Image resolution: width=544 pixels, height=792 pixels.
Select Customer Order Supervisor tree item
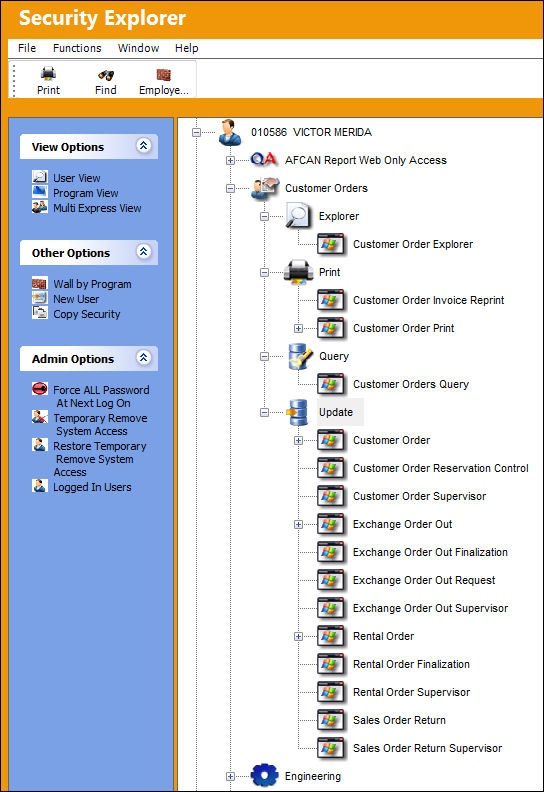[419, 496]
